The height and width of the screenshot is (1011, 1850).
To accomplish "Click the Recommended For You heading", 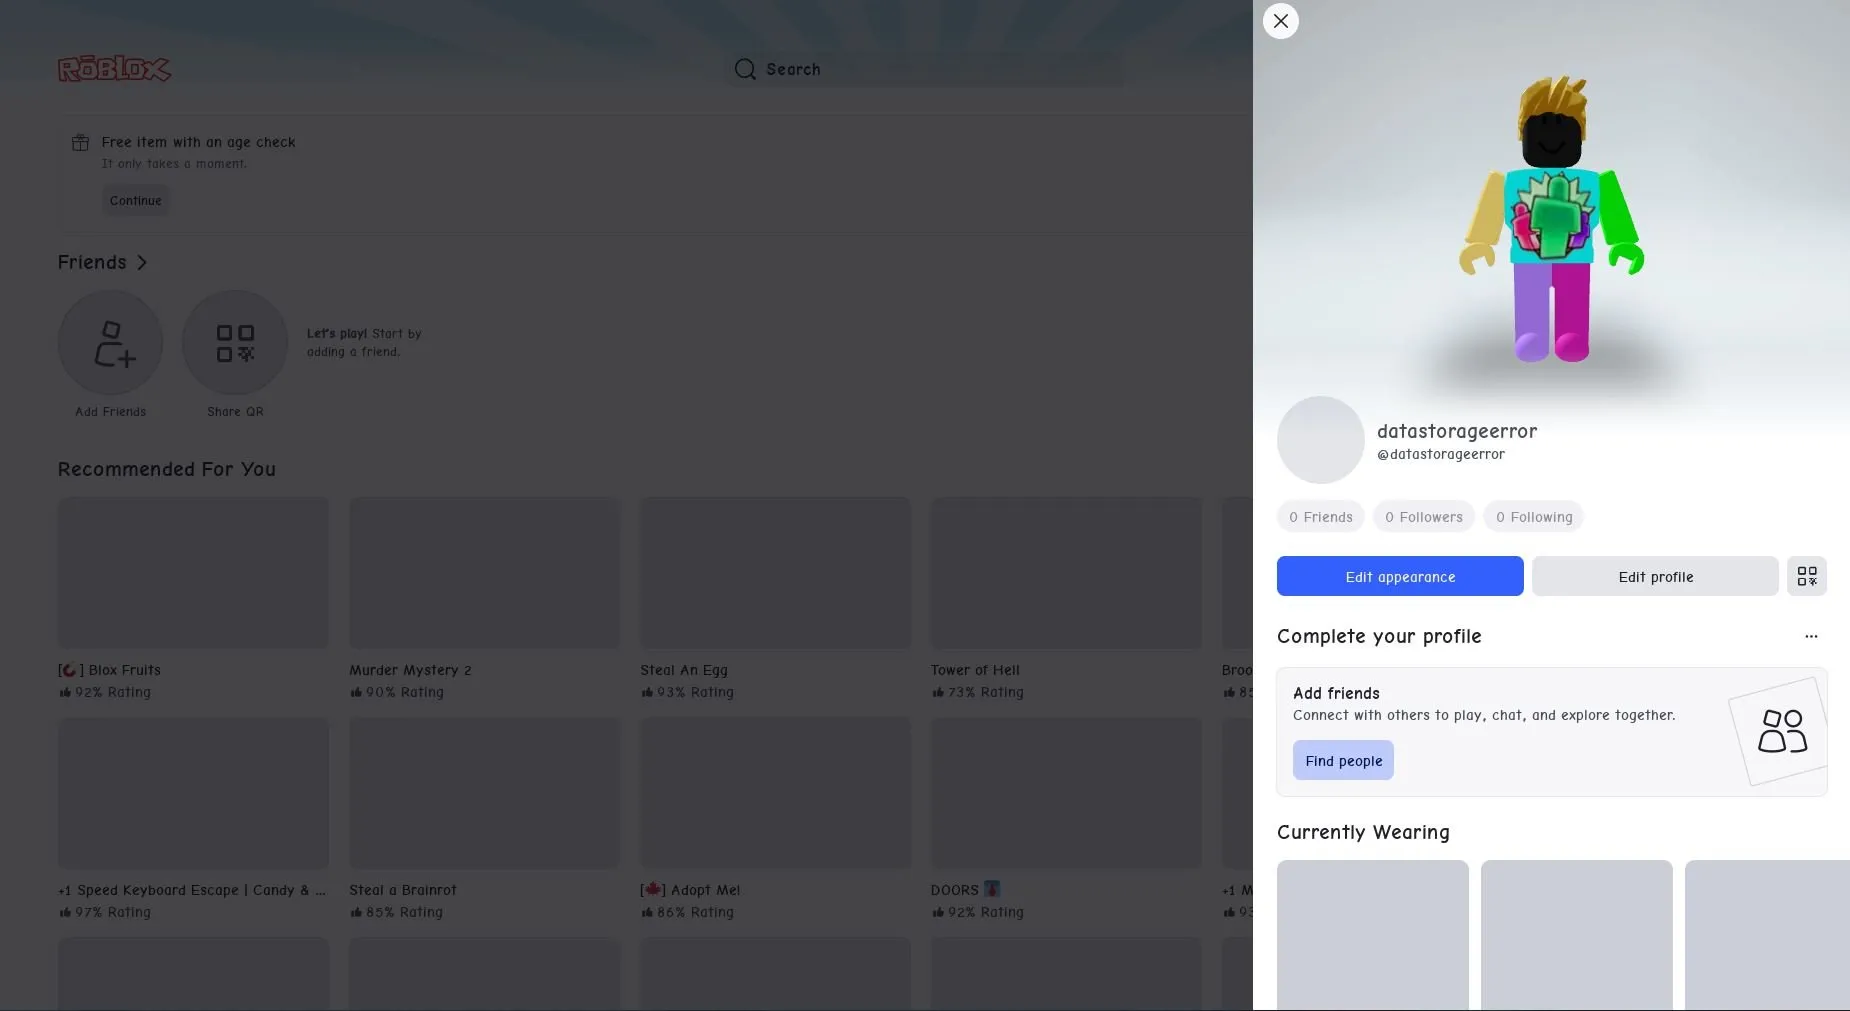I will click(x=167, y=469).
